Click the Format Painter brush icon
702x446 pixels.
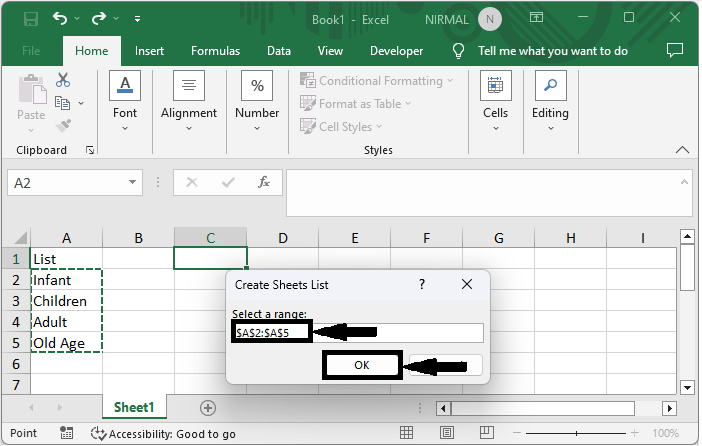[63, 125]
